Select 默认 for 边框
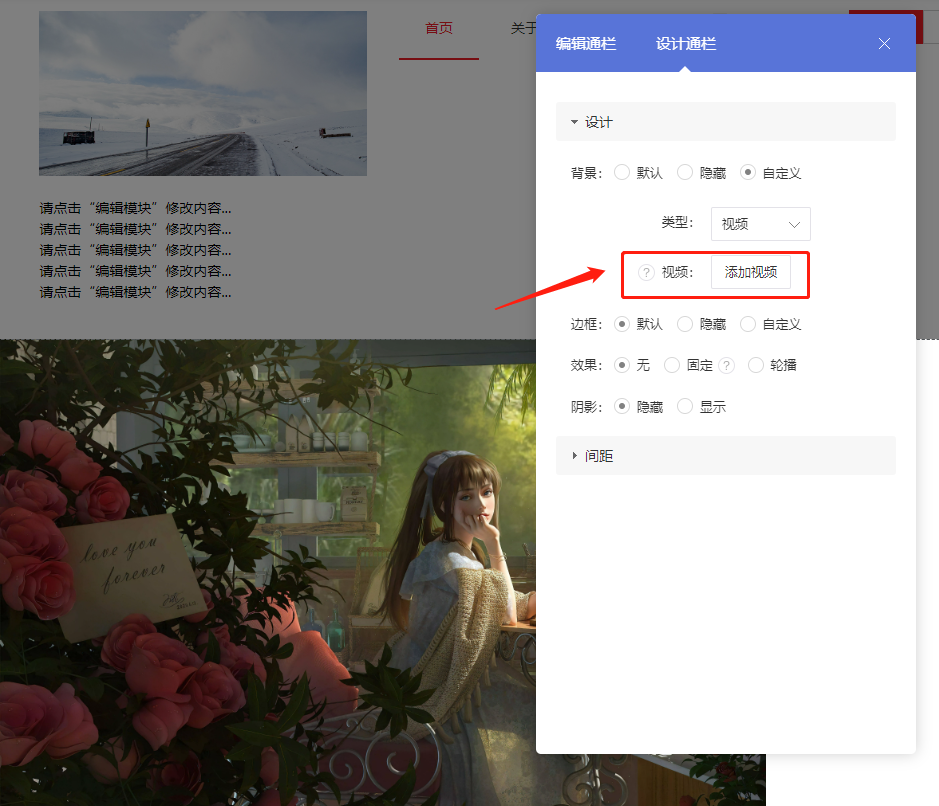 [x=622, y=324]
